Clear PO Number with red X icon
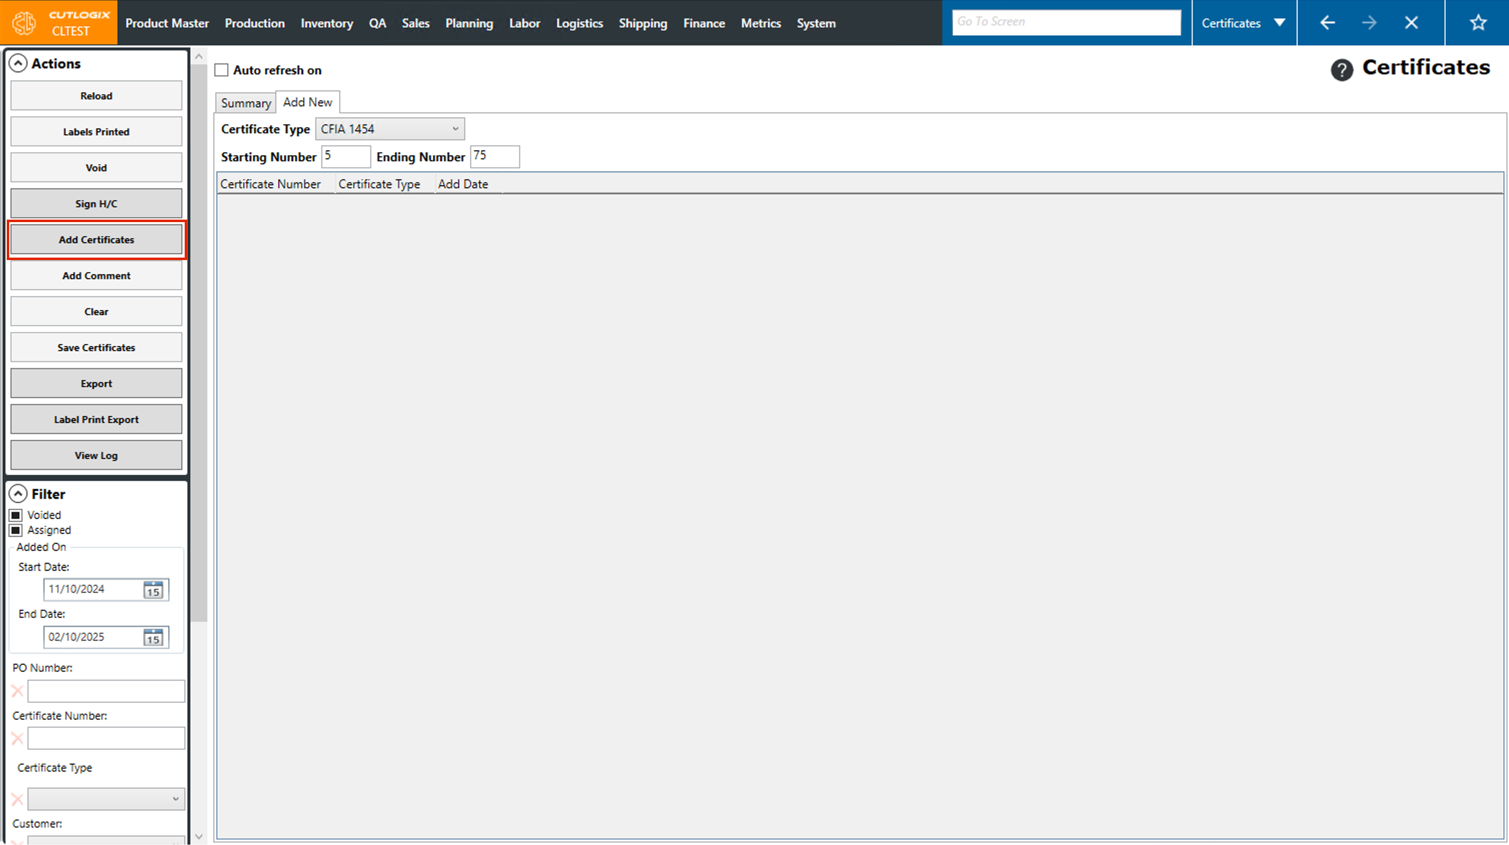The image size is (1509, 845). click(17, 691)
